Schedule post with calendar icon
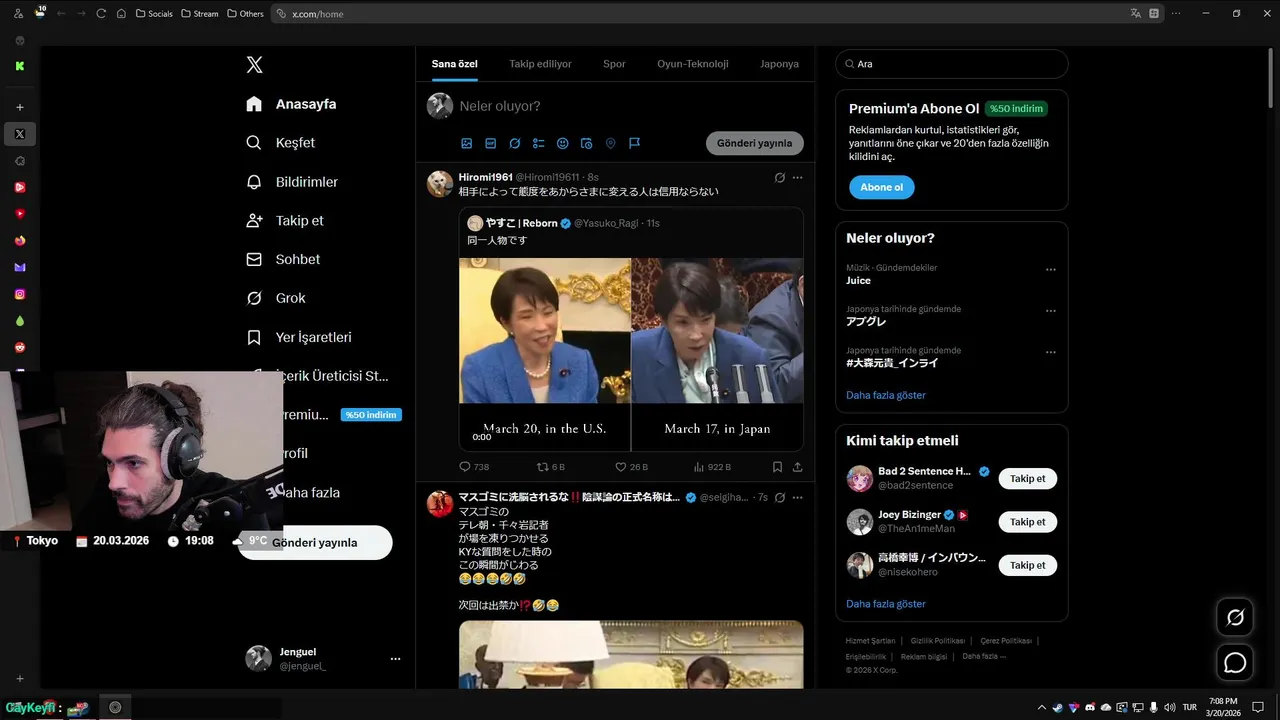The image size is (1280, 720). [x=586, y=143]
